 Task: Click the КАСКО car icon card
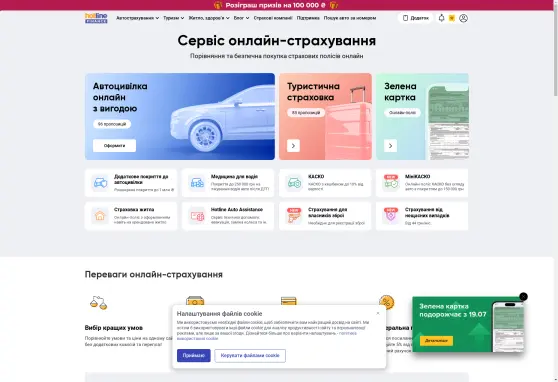point(325,183)
